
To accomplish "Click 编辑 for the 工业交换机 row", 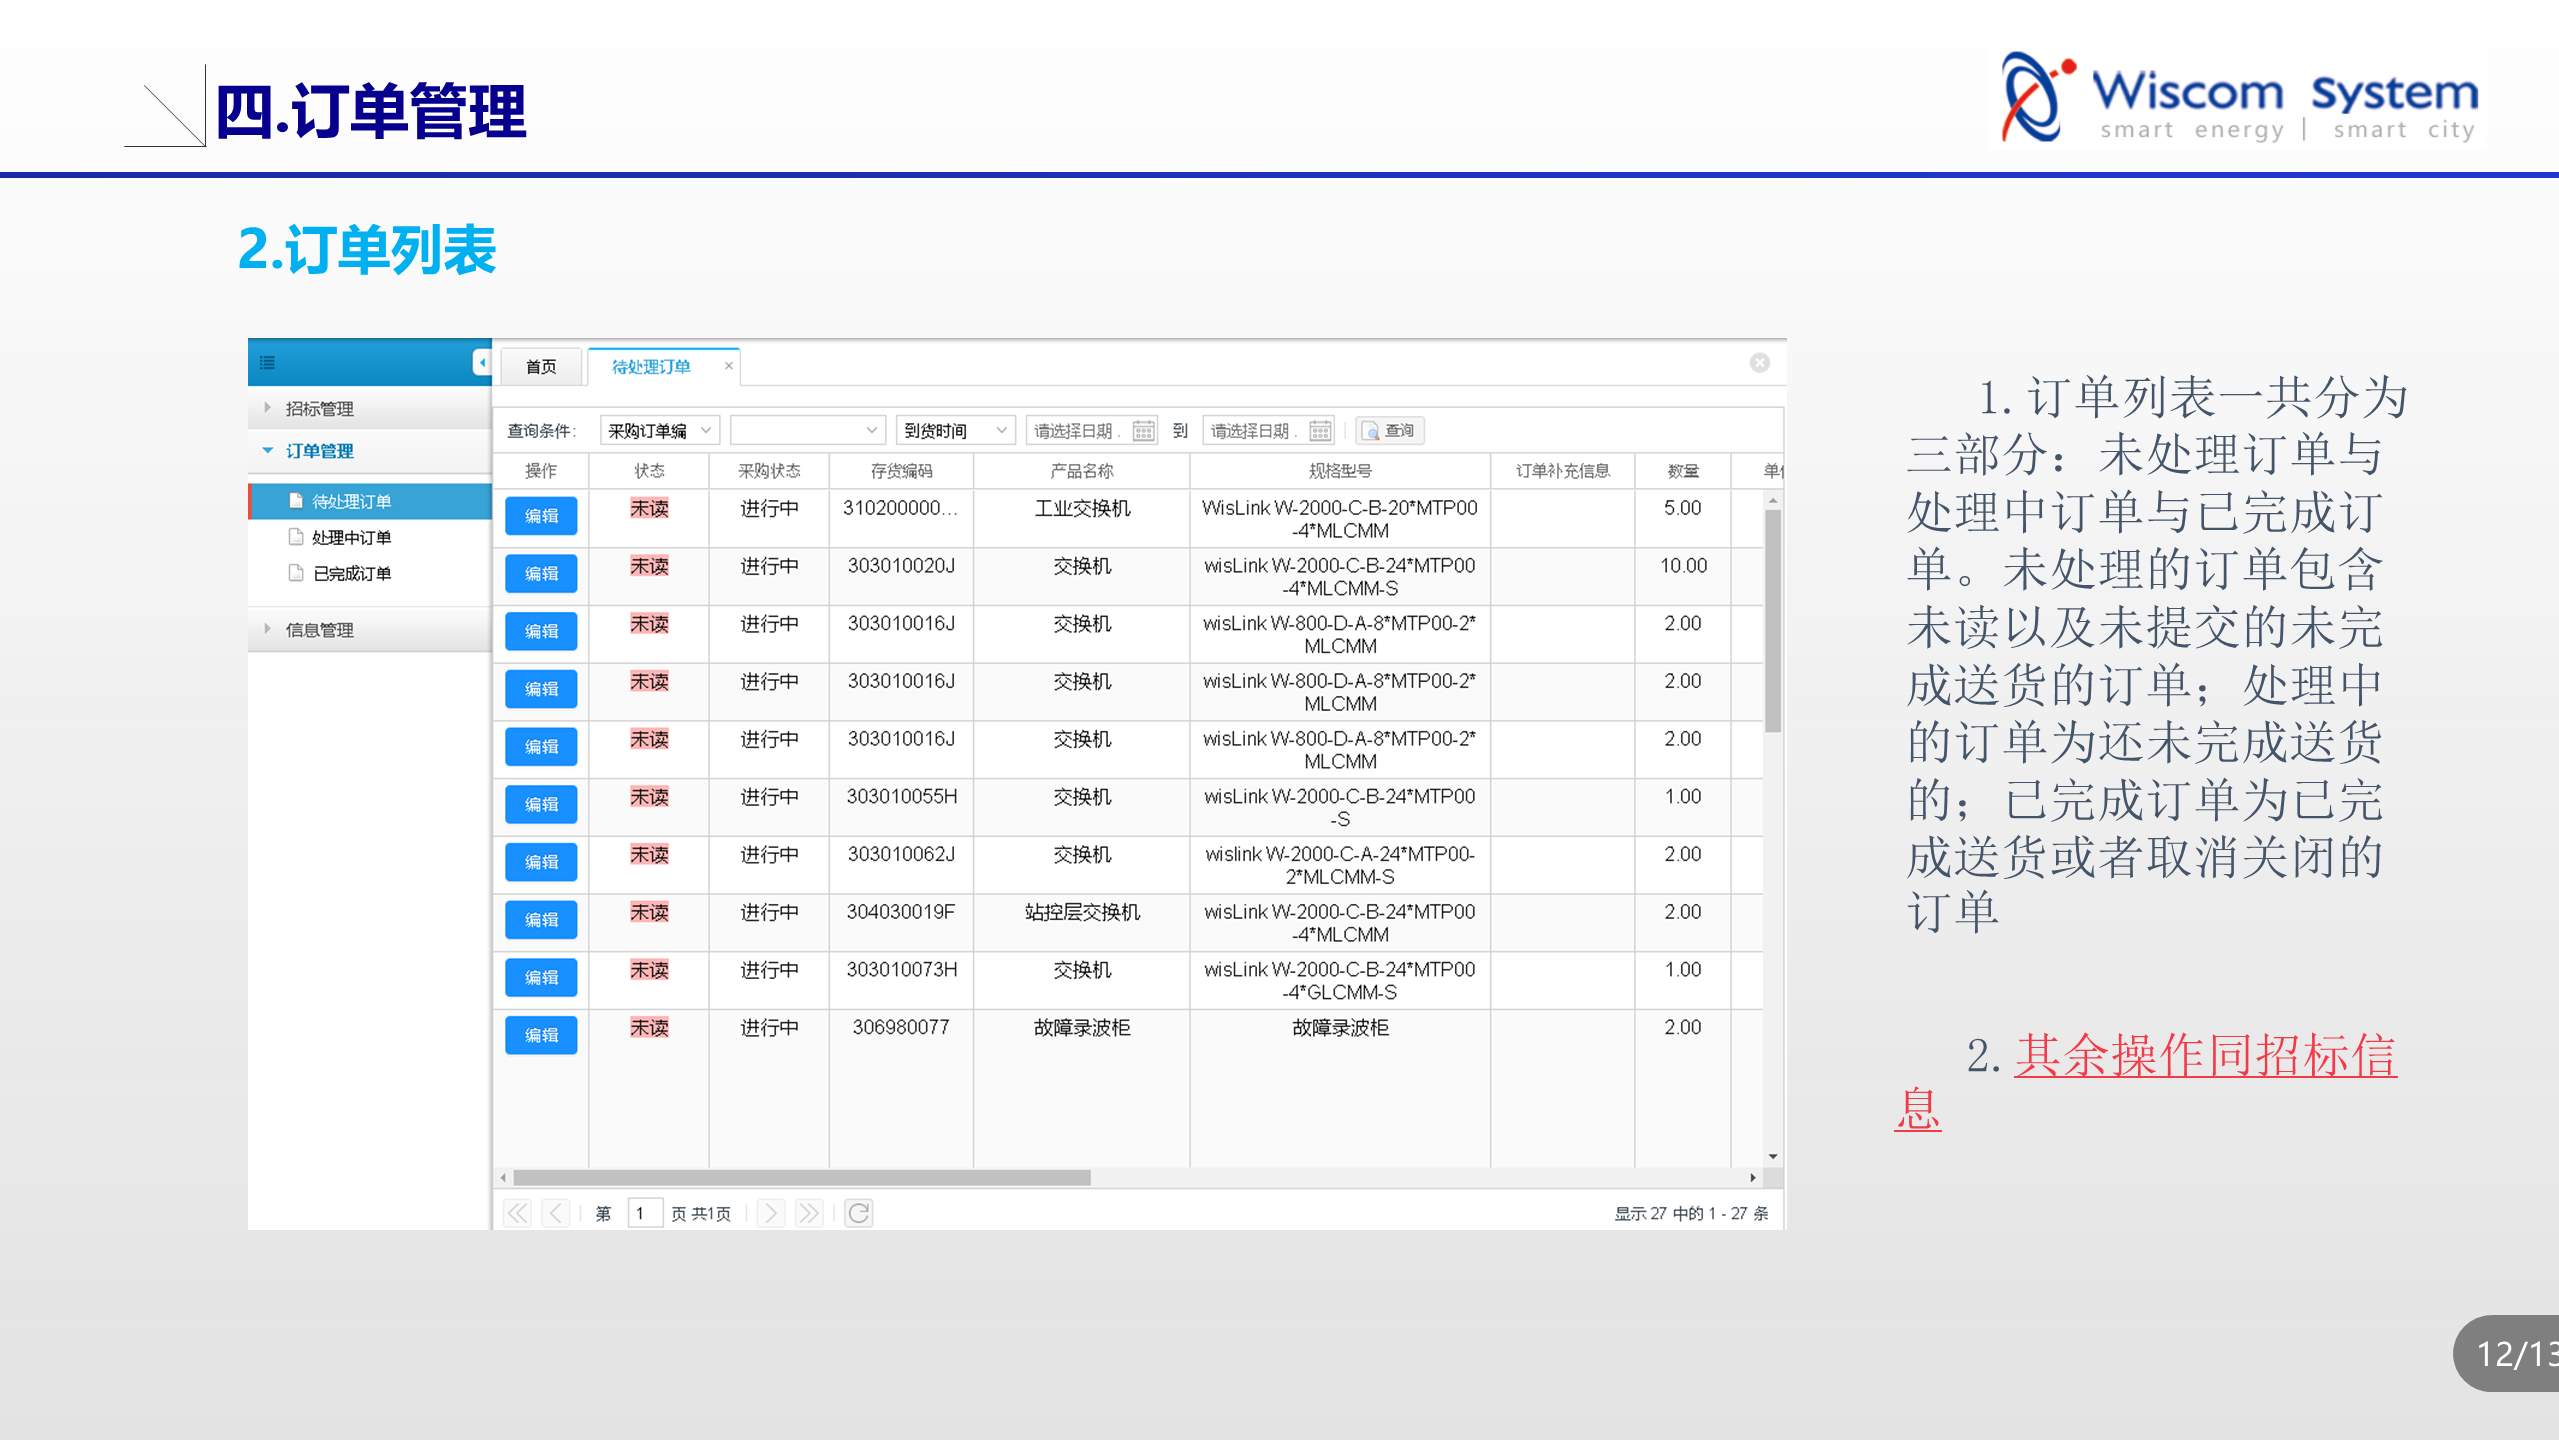I will tap(541, 516).
